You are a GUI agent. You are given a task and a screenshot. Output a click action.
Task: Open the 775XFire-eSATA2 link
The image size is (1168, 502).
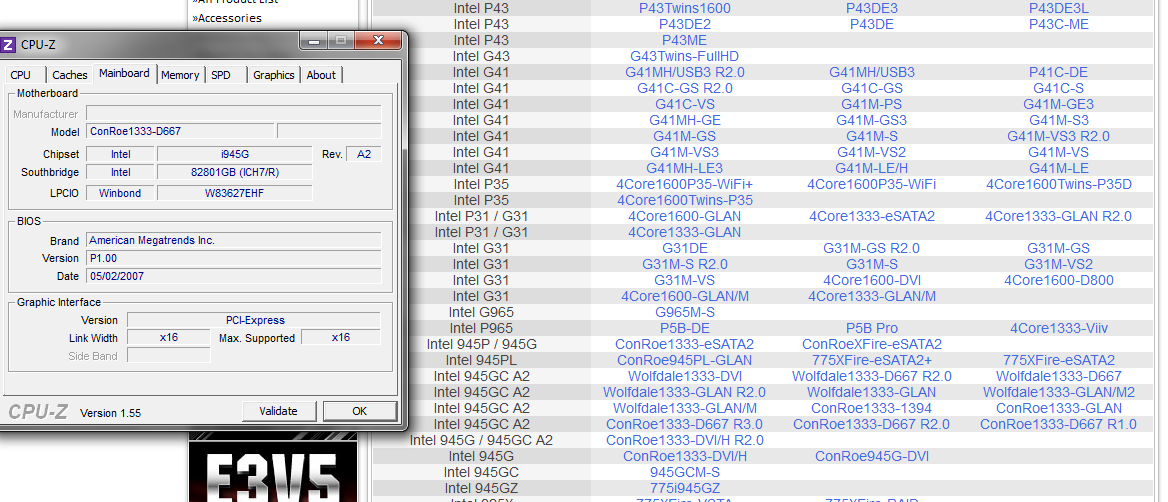1058,360
